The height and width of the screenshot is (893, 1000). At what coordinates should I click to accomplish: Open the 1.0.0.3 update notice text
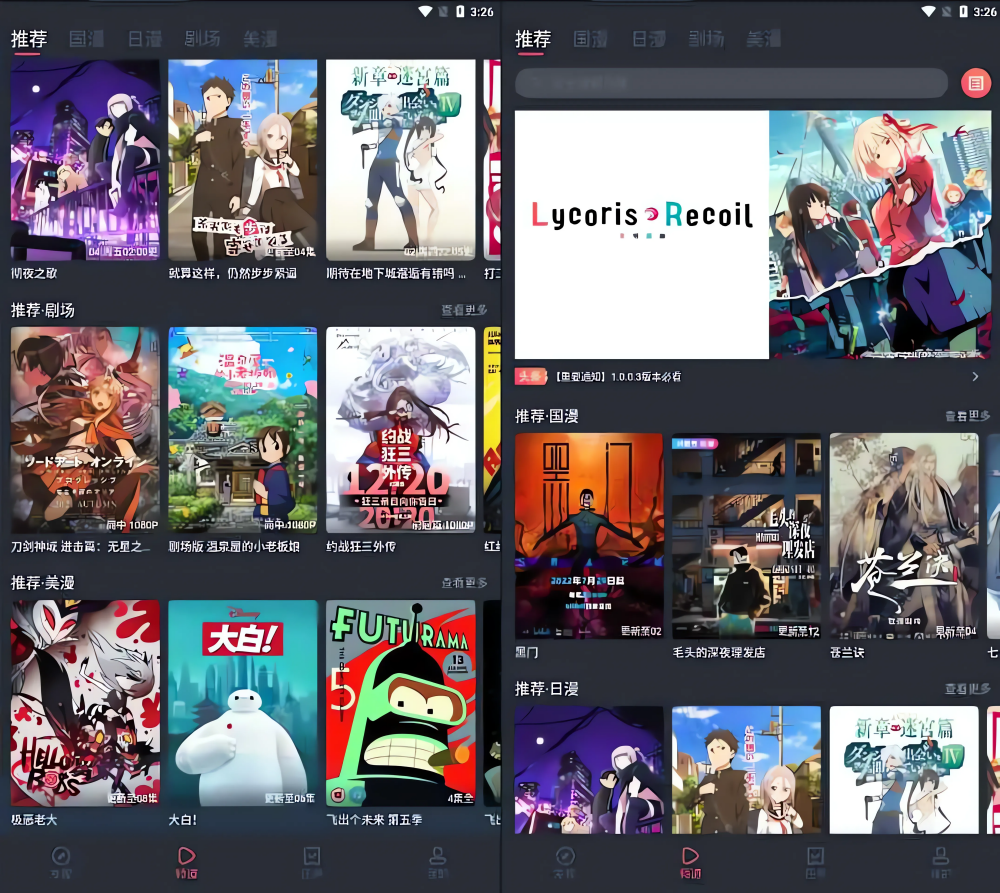point(617,376)
